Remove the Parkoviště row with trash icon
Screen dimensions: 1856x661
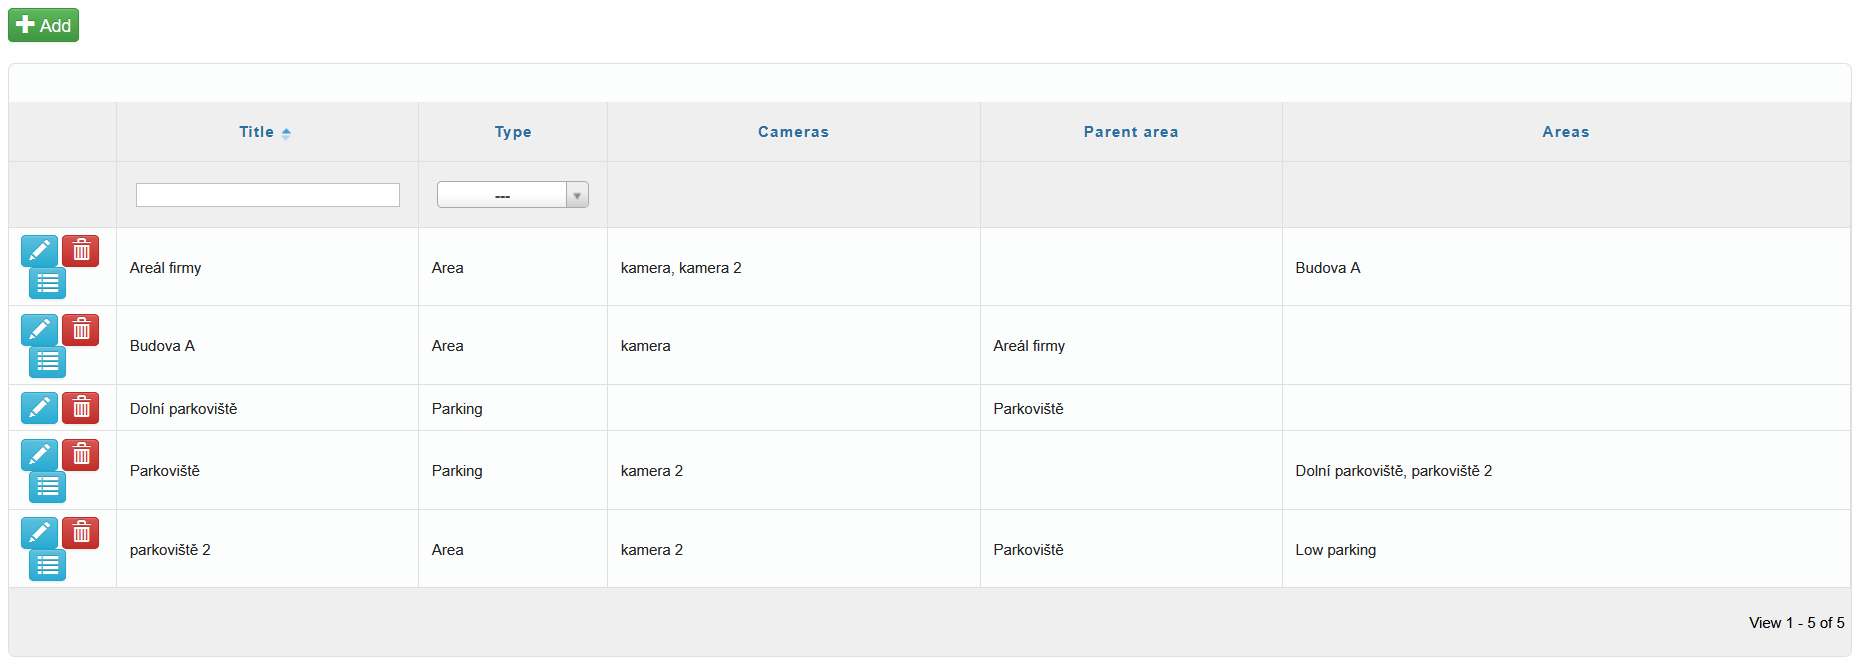pyautogui.click(x=81, y=455)
